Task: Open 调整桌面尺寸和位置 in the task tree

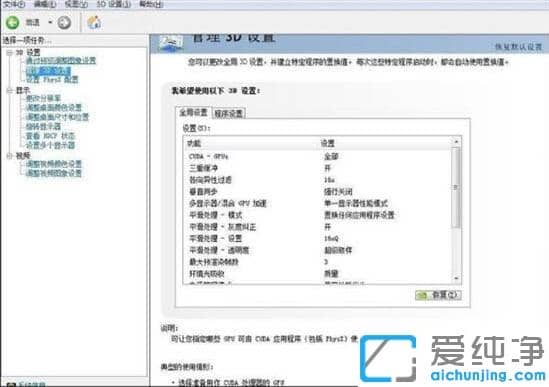Action: (x=57, y=117)
